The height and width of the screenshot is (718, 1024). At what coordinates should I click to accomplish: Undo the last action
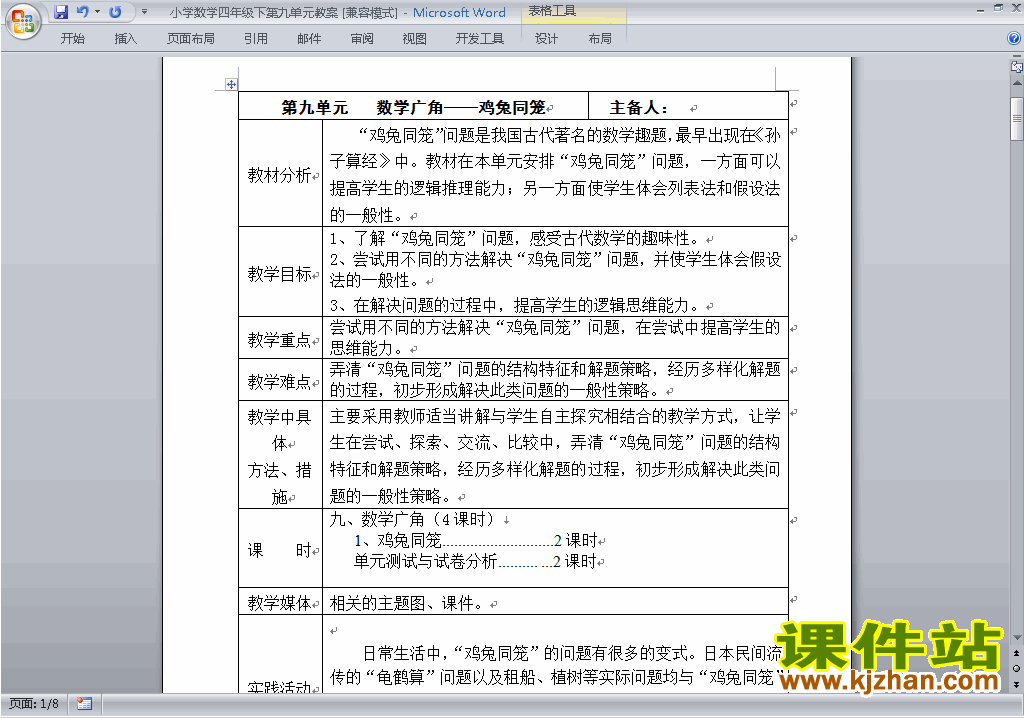82,12
